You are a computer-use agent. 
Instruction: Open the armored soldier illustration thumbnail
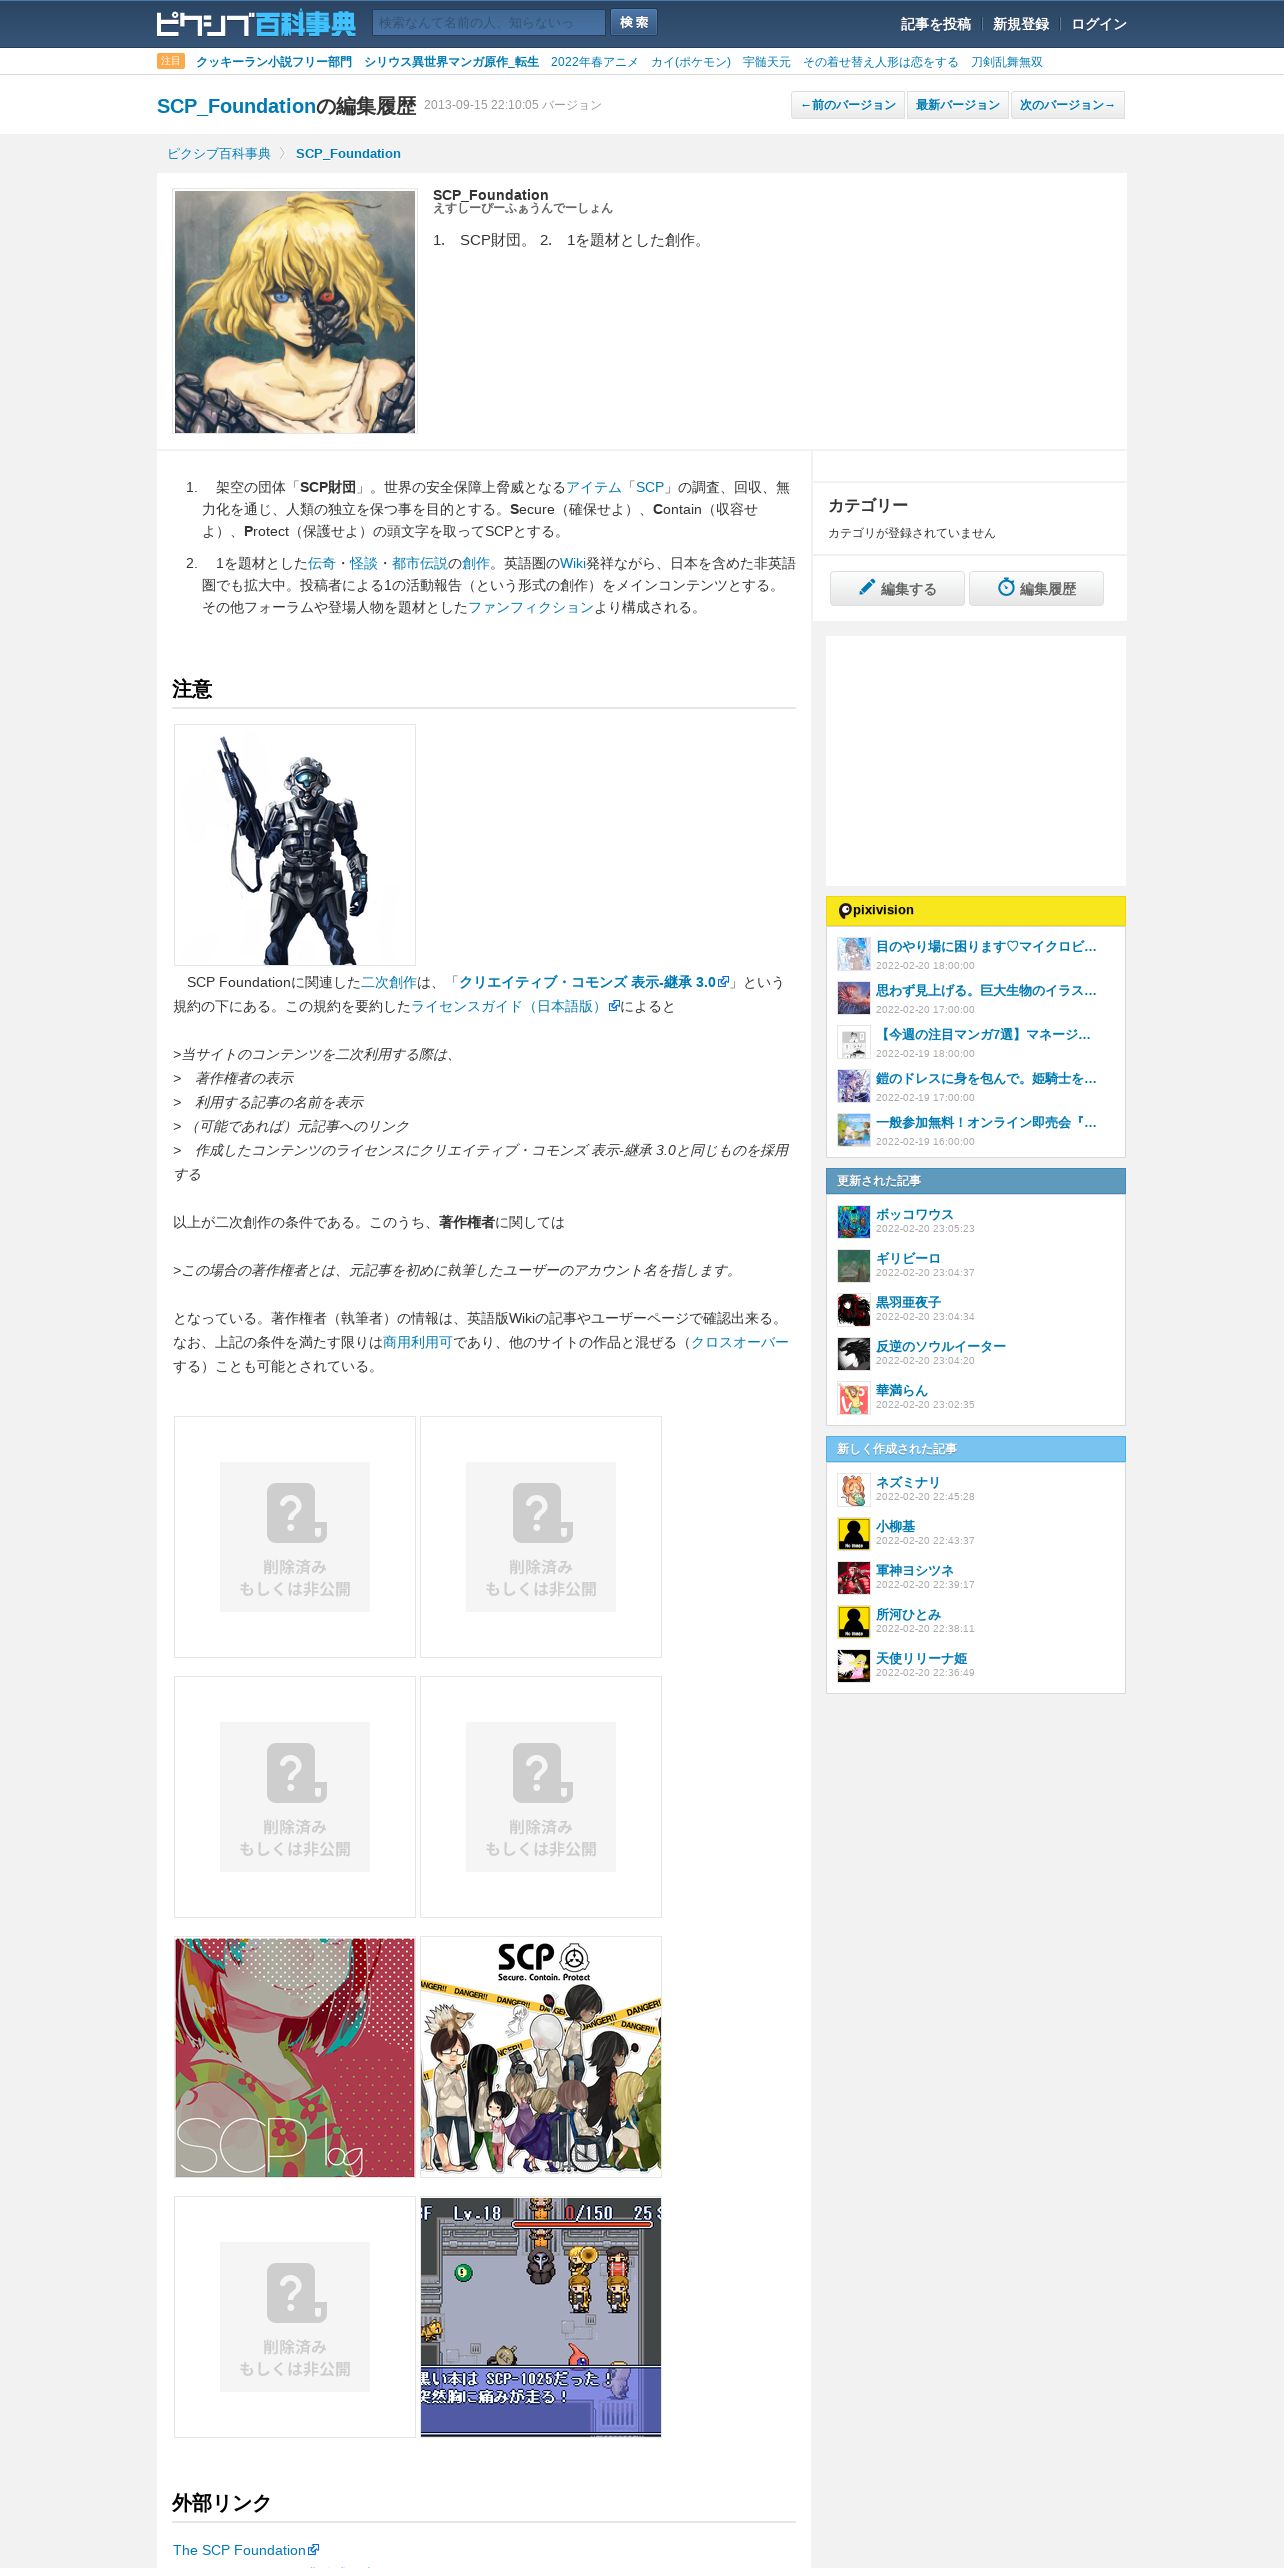295,845
